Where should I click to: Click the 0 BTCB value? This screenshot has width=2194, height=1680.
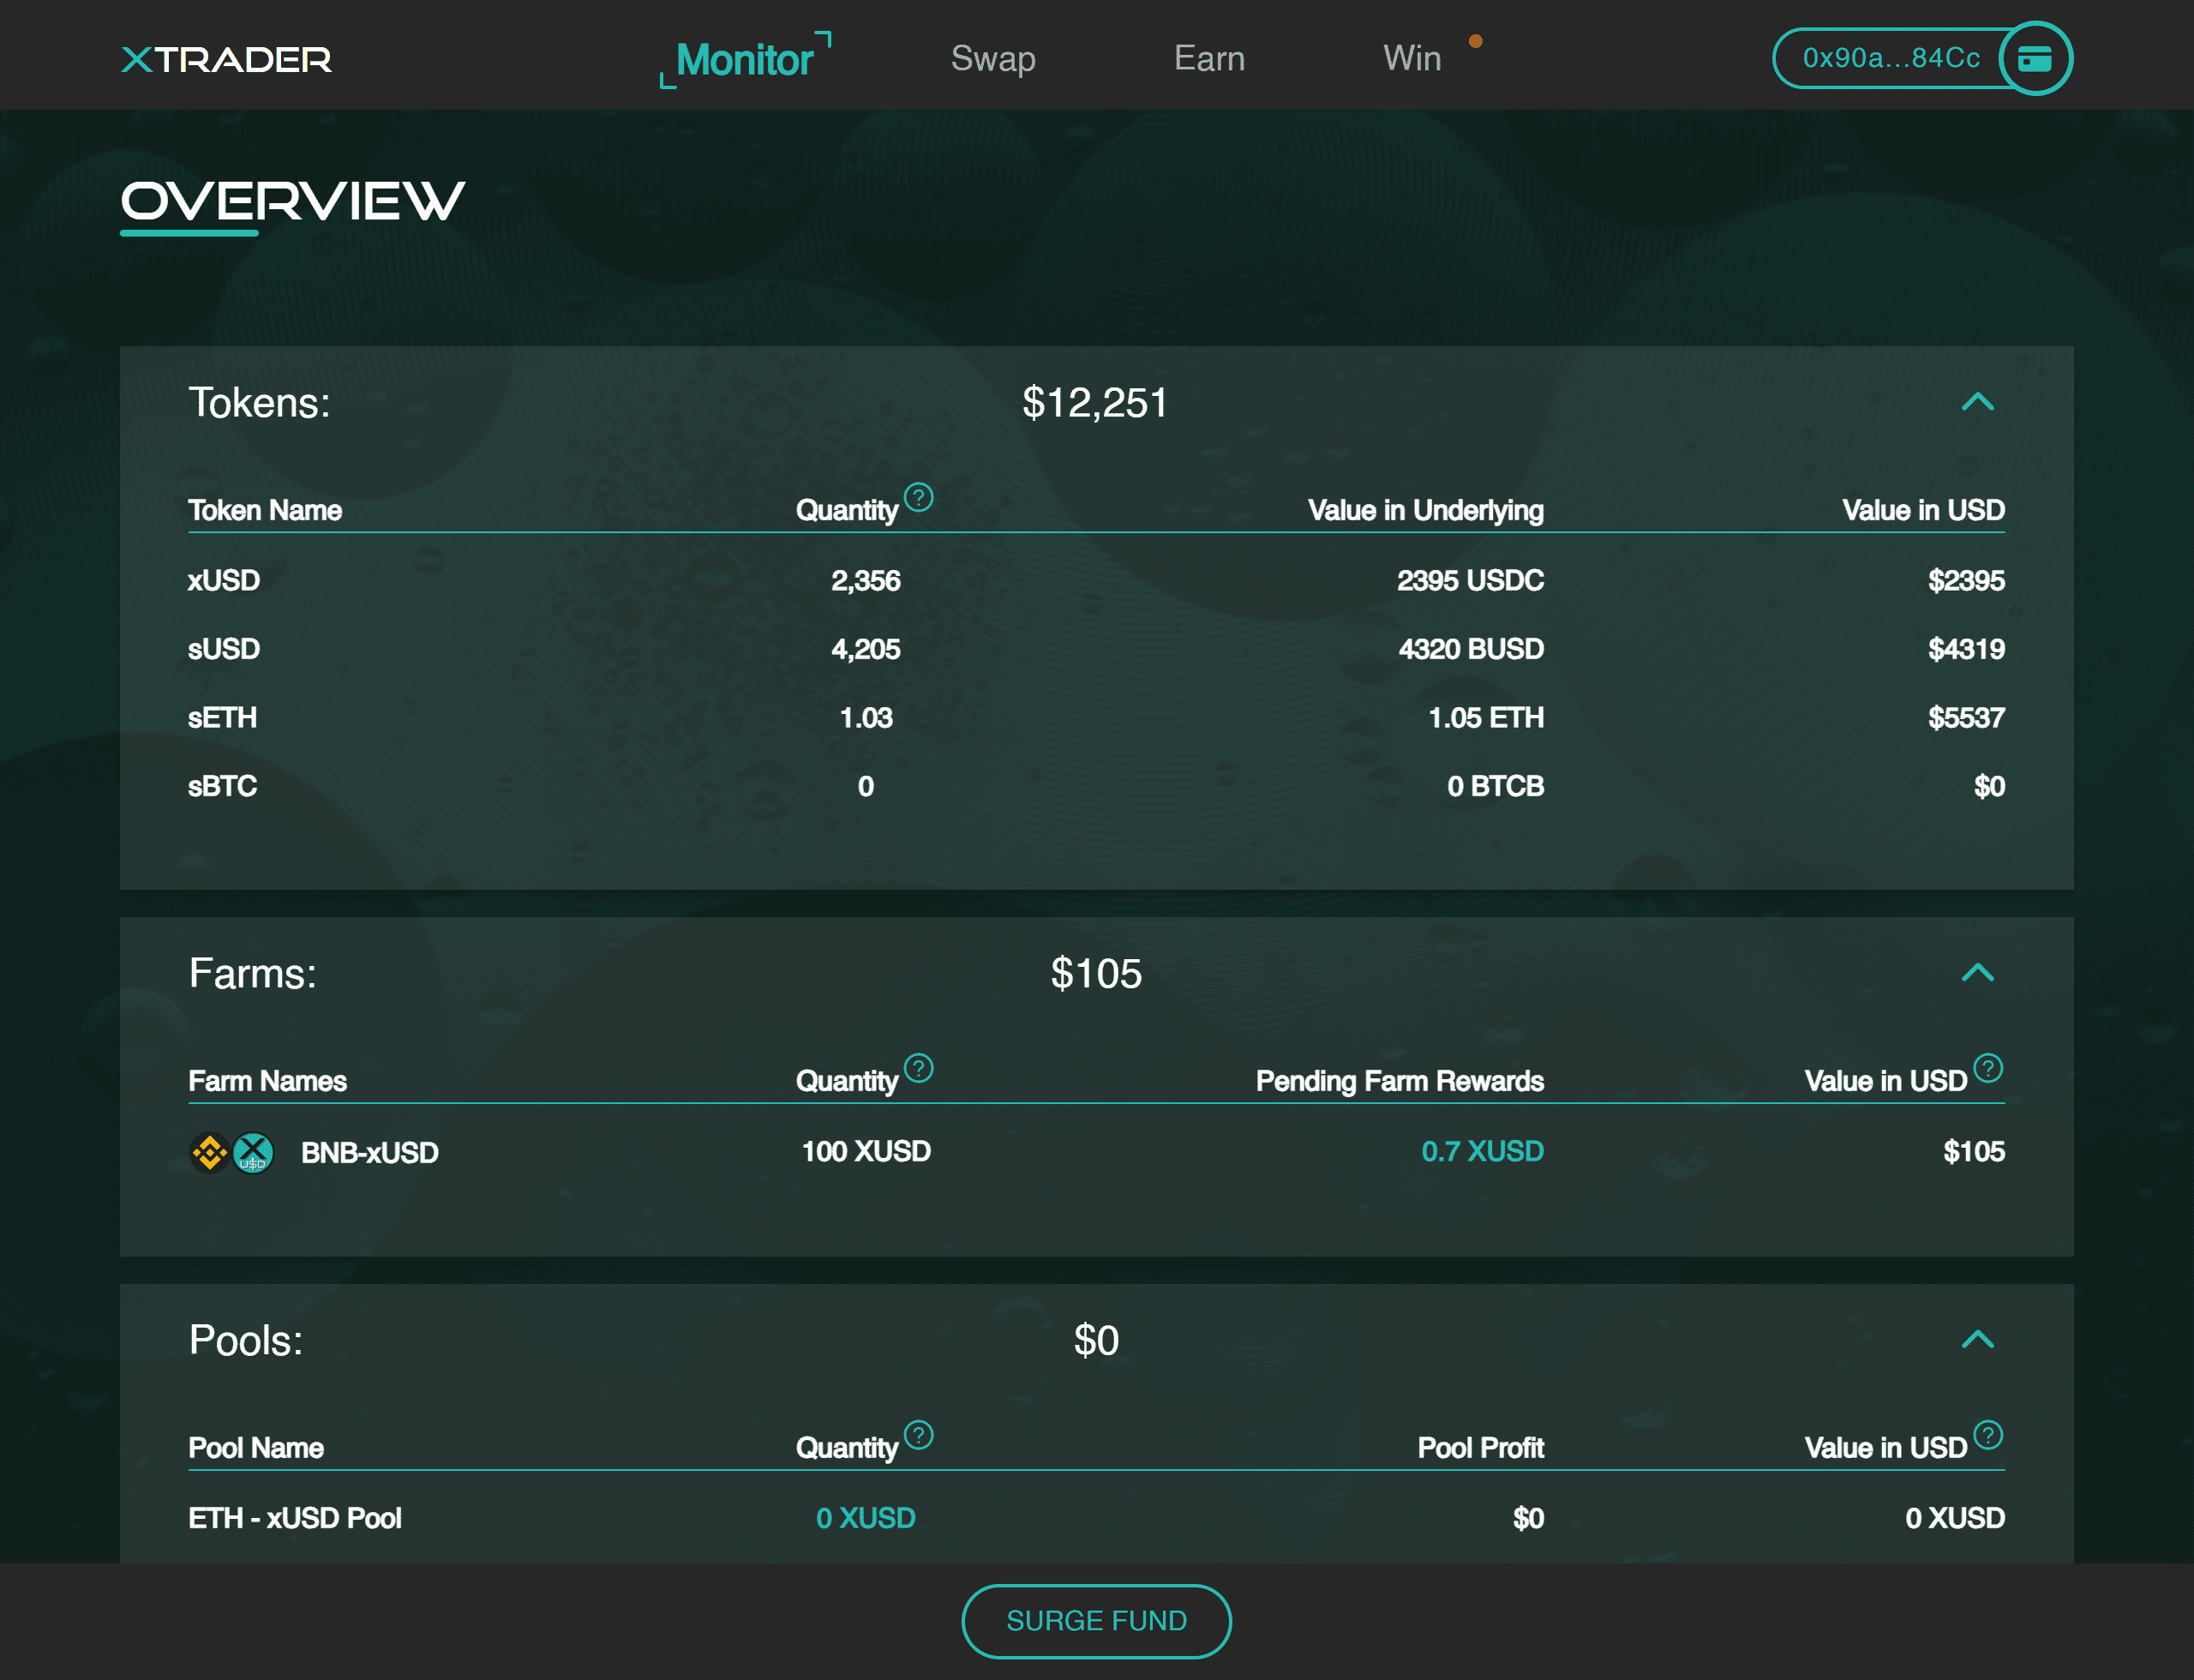coord(1495,786)
